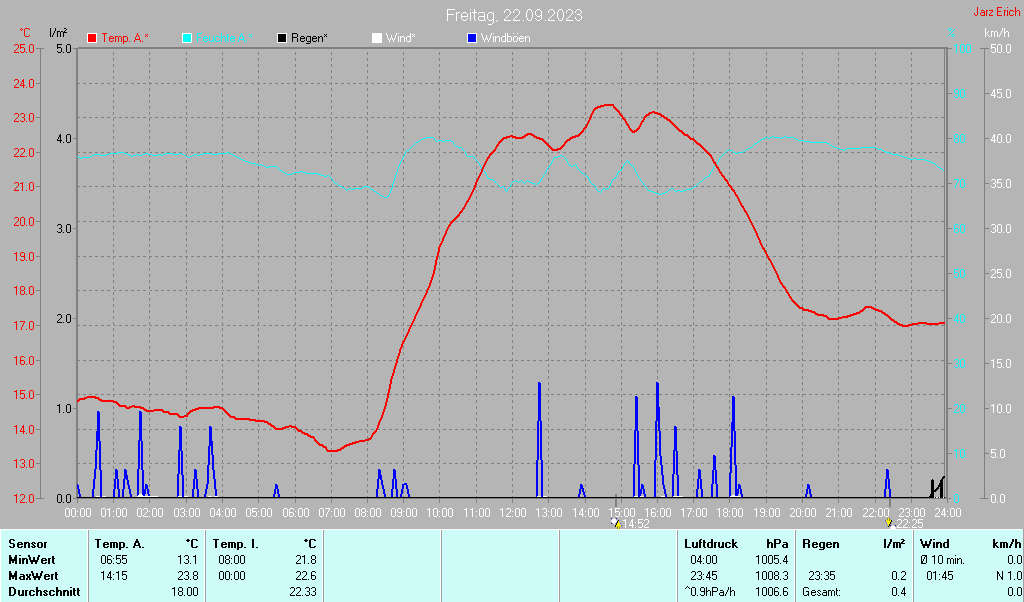1024x602 pixels.
Task: Click the 'Ø 10 min.' wind label
Action: 942,560
